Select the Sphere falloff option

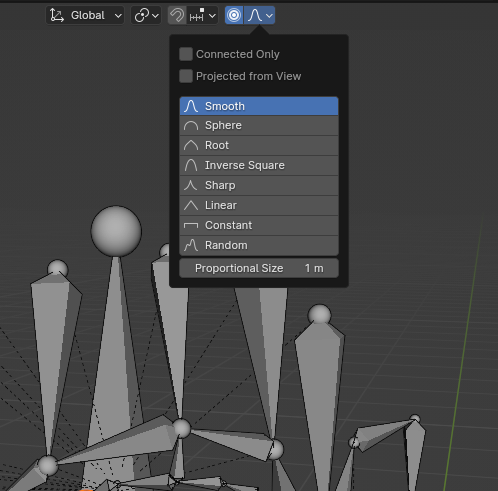click(x=259, y=126)
